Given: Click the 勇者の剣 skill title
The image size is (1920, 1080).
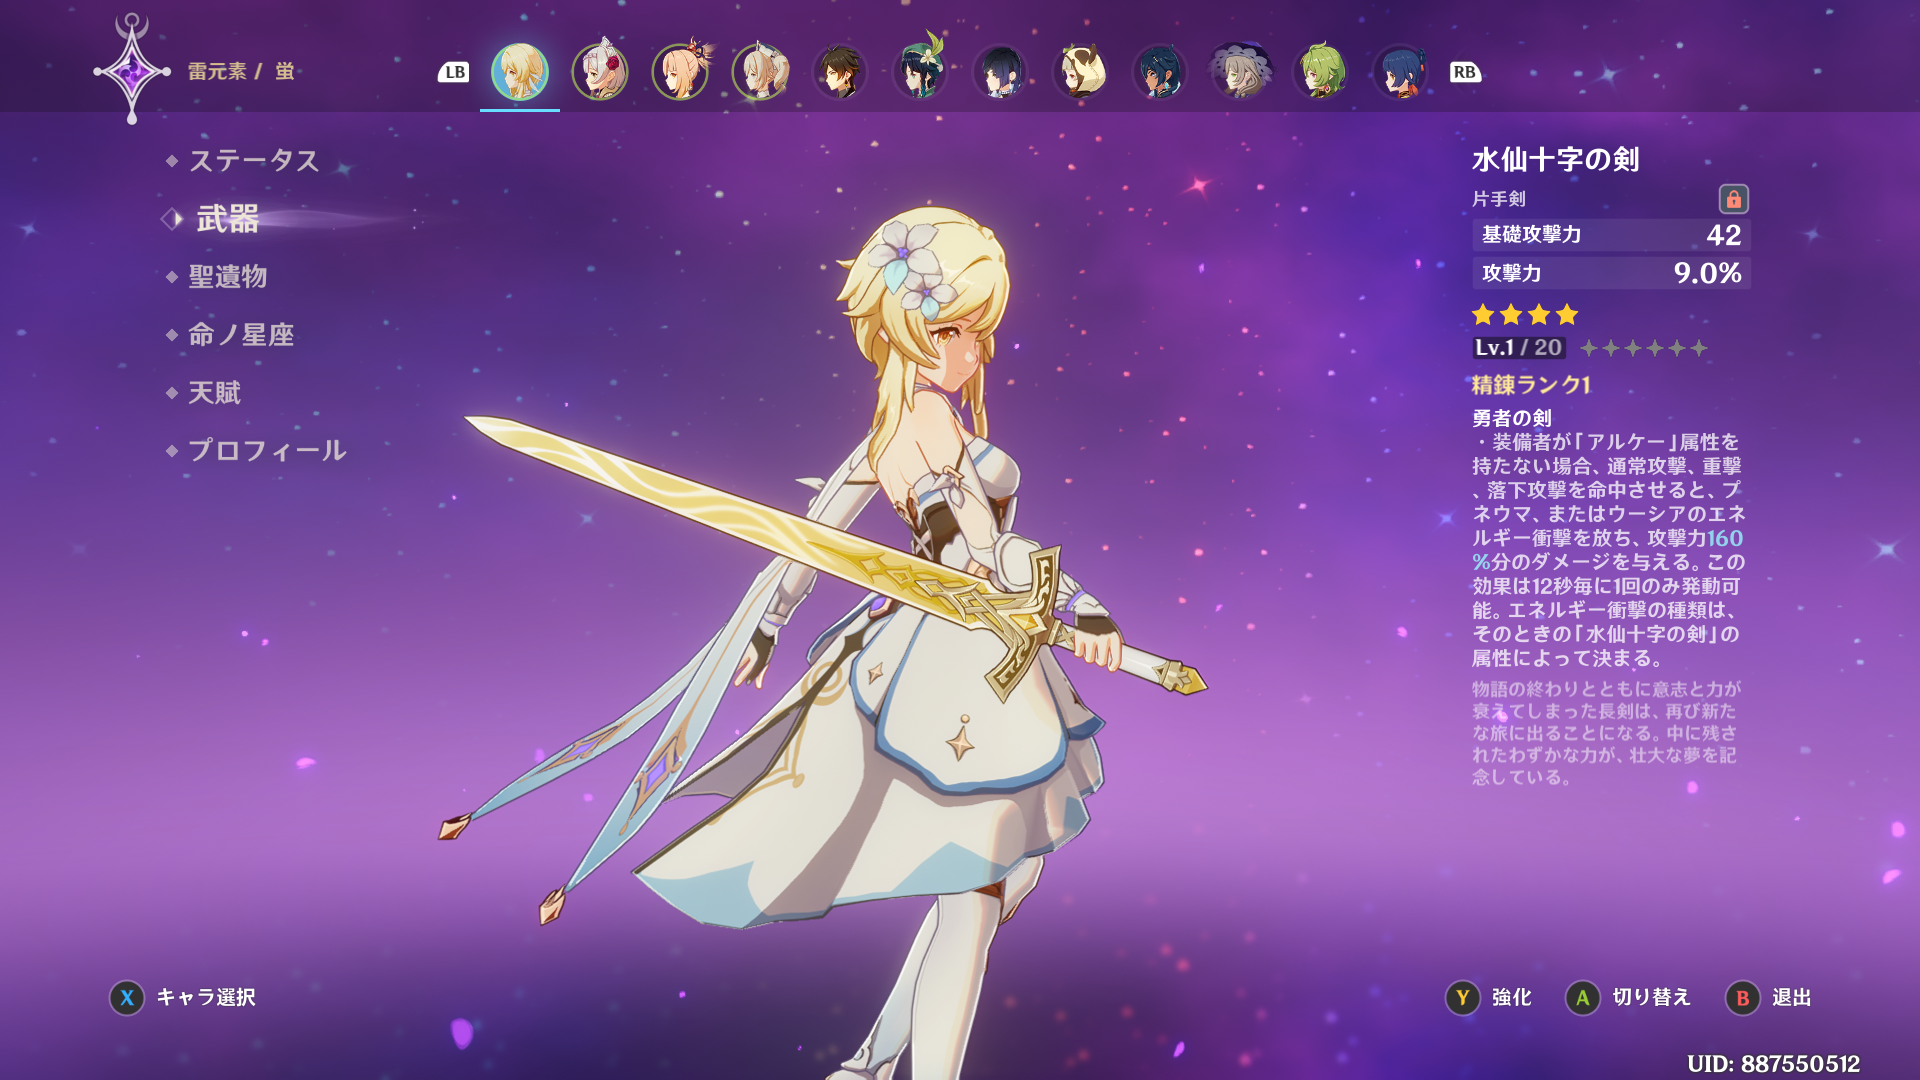Looking at the screenshot, I should pyautogui.click(x=1512, y=418).
